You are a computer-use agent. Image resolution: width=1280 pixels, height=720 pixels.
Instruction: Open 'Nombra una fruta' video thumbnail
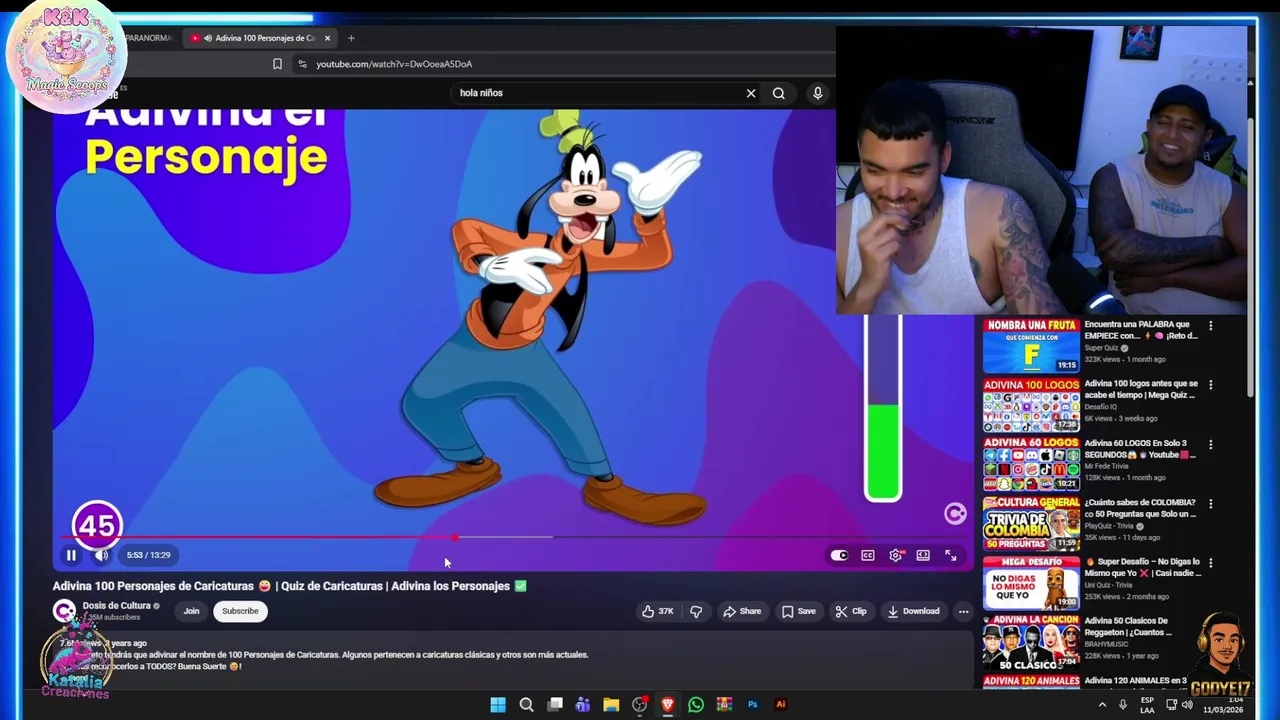click(1031, 346)
